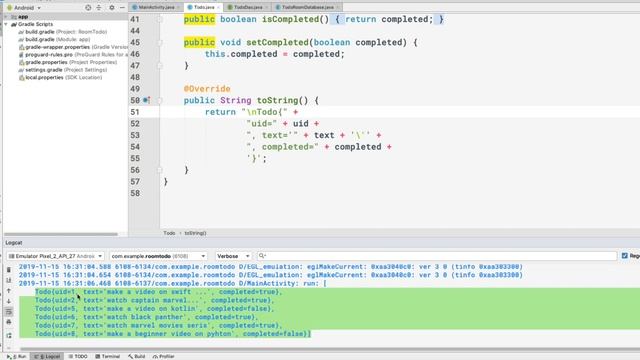Collapse the Gradle Scripts node arrow
The height and width of the screenshot is (360, 640).
point(6,24)
